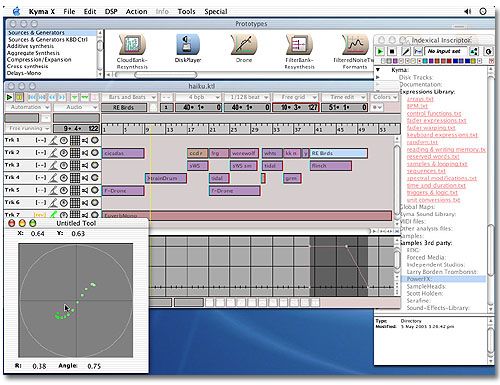Select the cicadas clip on Trk 2
Viewport: 500px width, 385px height.
123,153
